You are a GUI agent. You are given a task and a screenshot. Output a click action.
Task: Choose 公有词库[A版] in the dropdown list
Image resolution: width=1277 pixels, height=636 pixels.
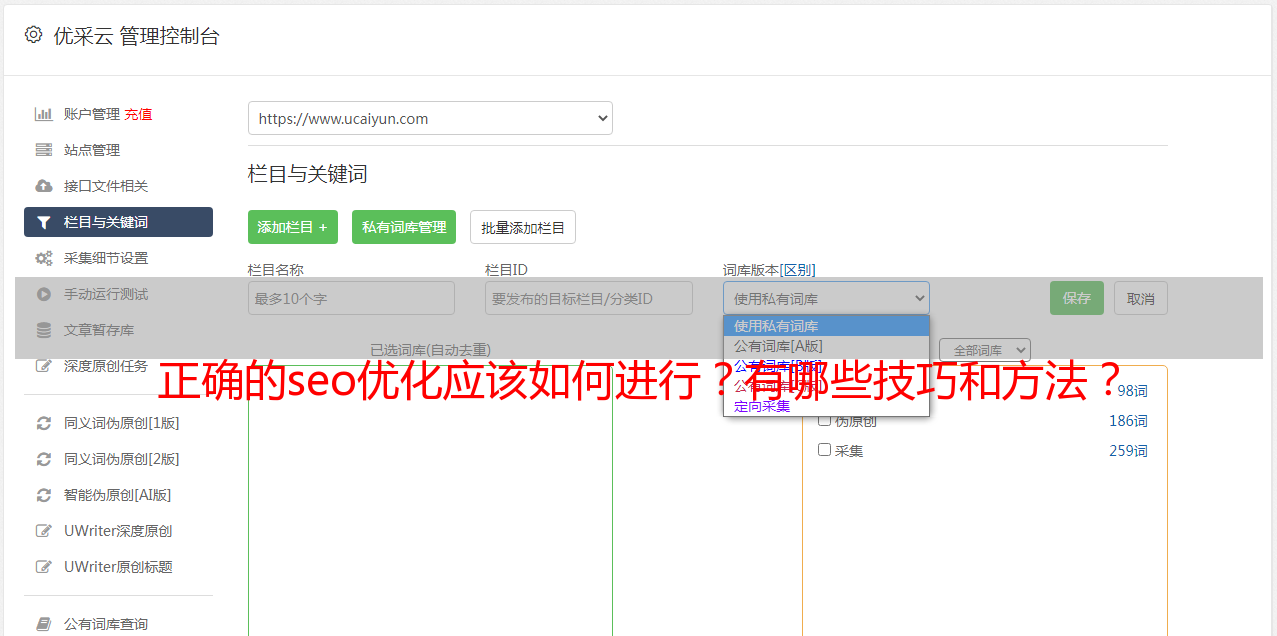[826, 346]
